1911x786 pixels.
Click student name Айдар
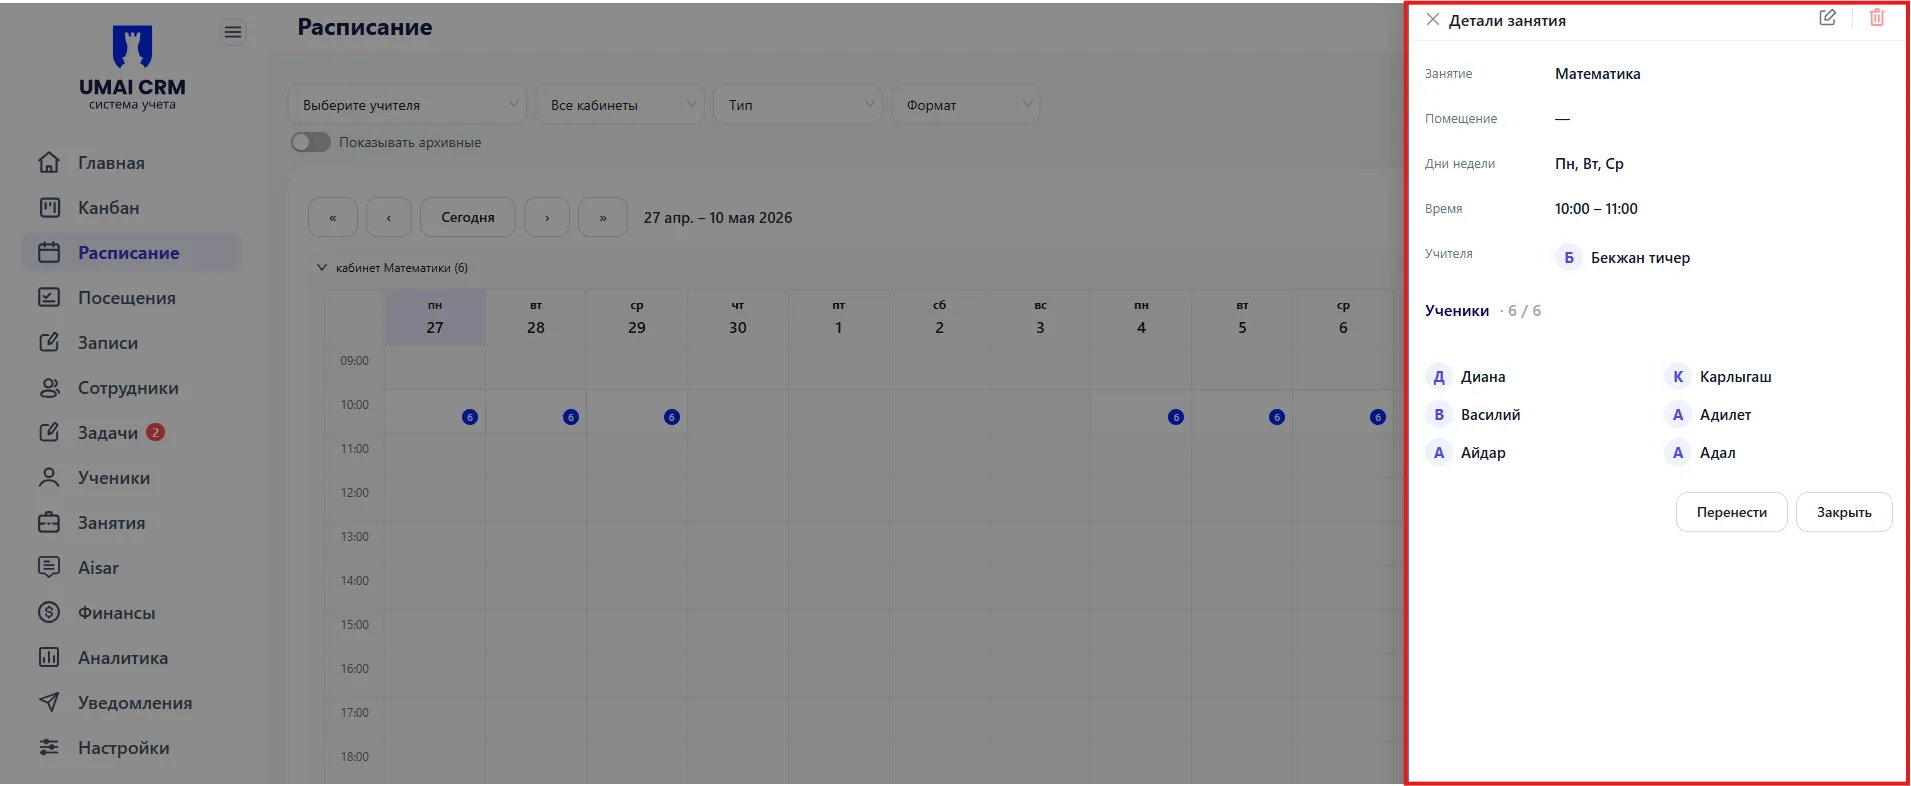tap(1483, 453)
